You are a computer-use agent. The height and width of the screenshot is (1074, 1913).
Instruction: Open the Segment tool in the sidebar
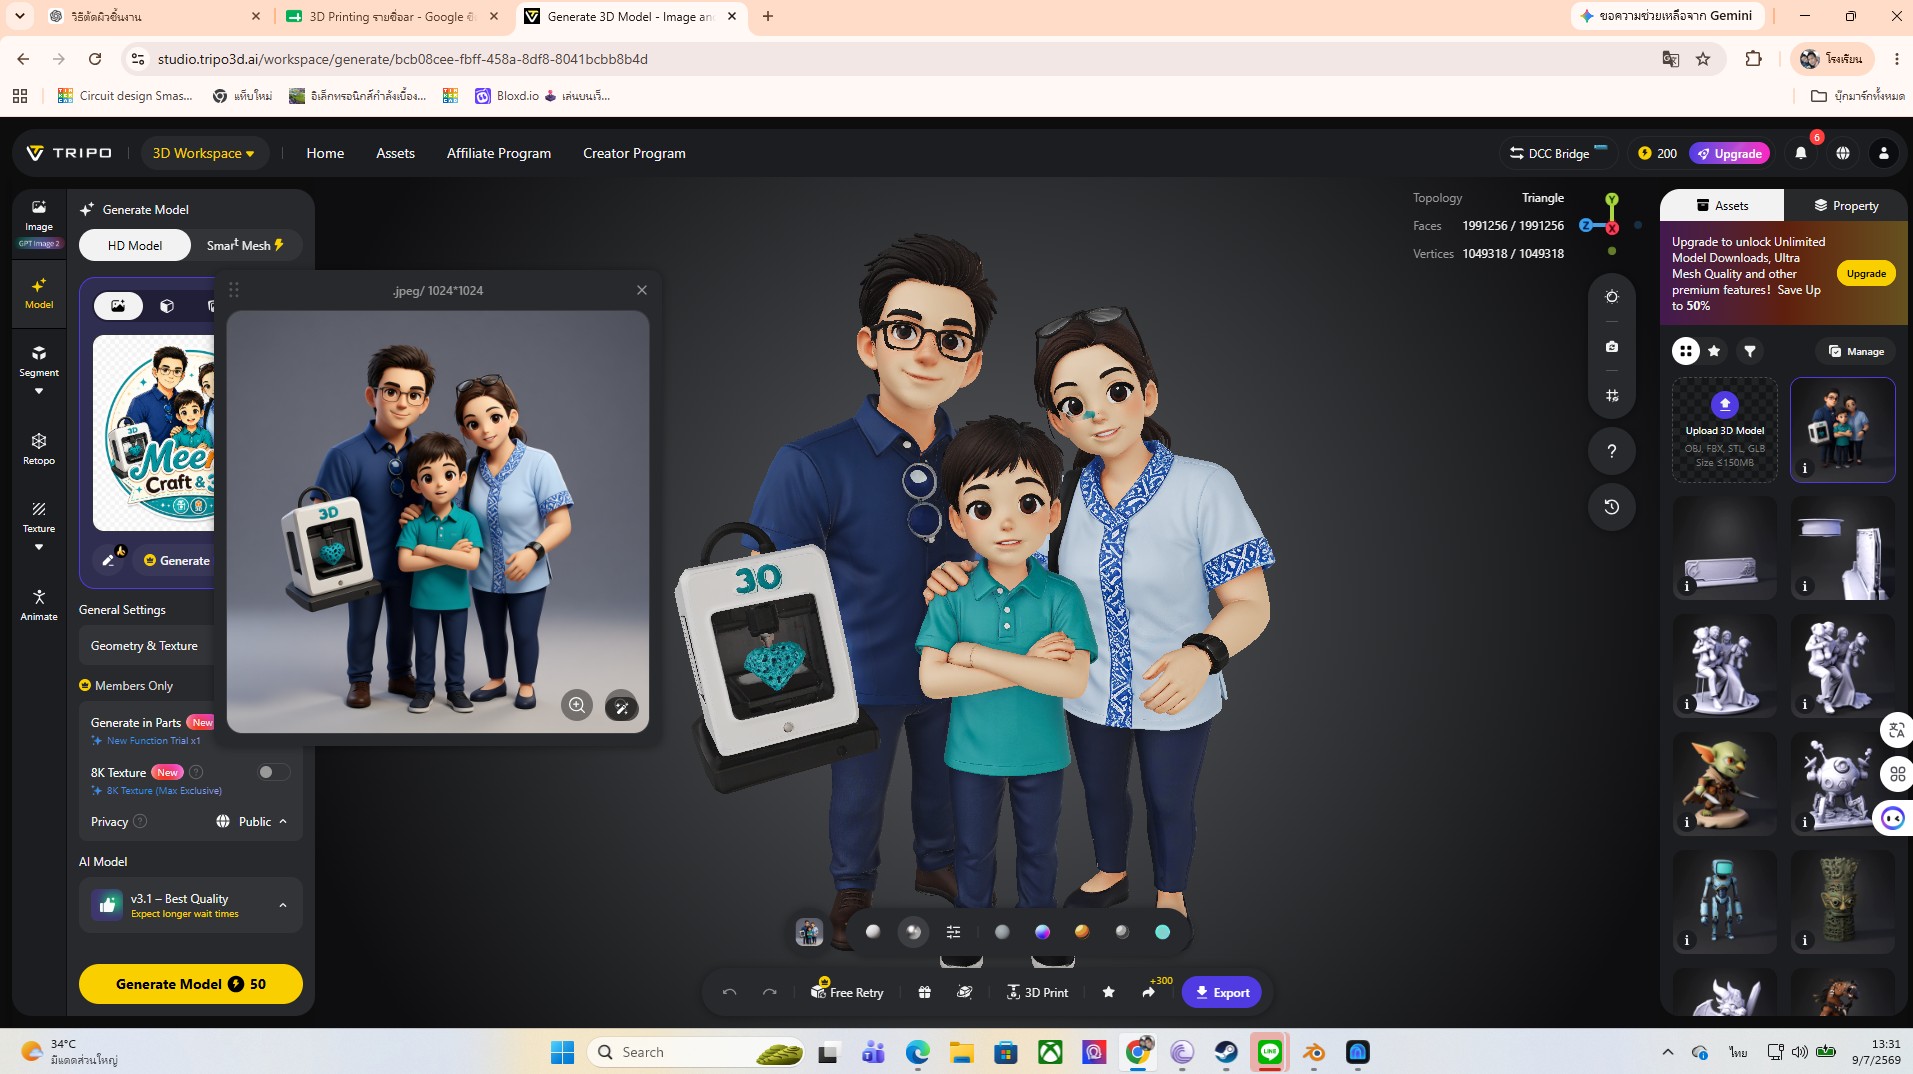(39, 361)
